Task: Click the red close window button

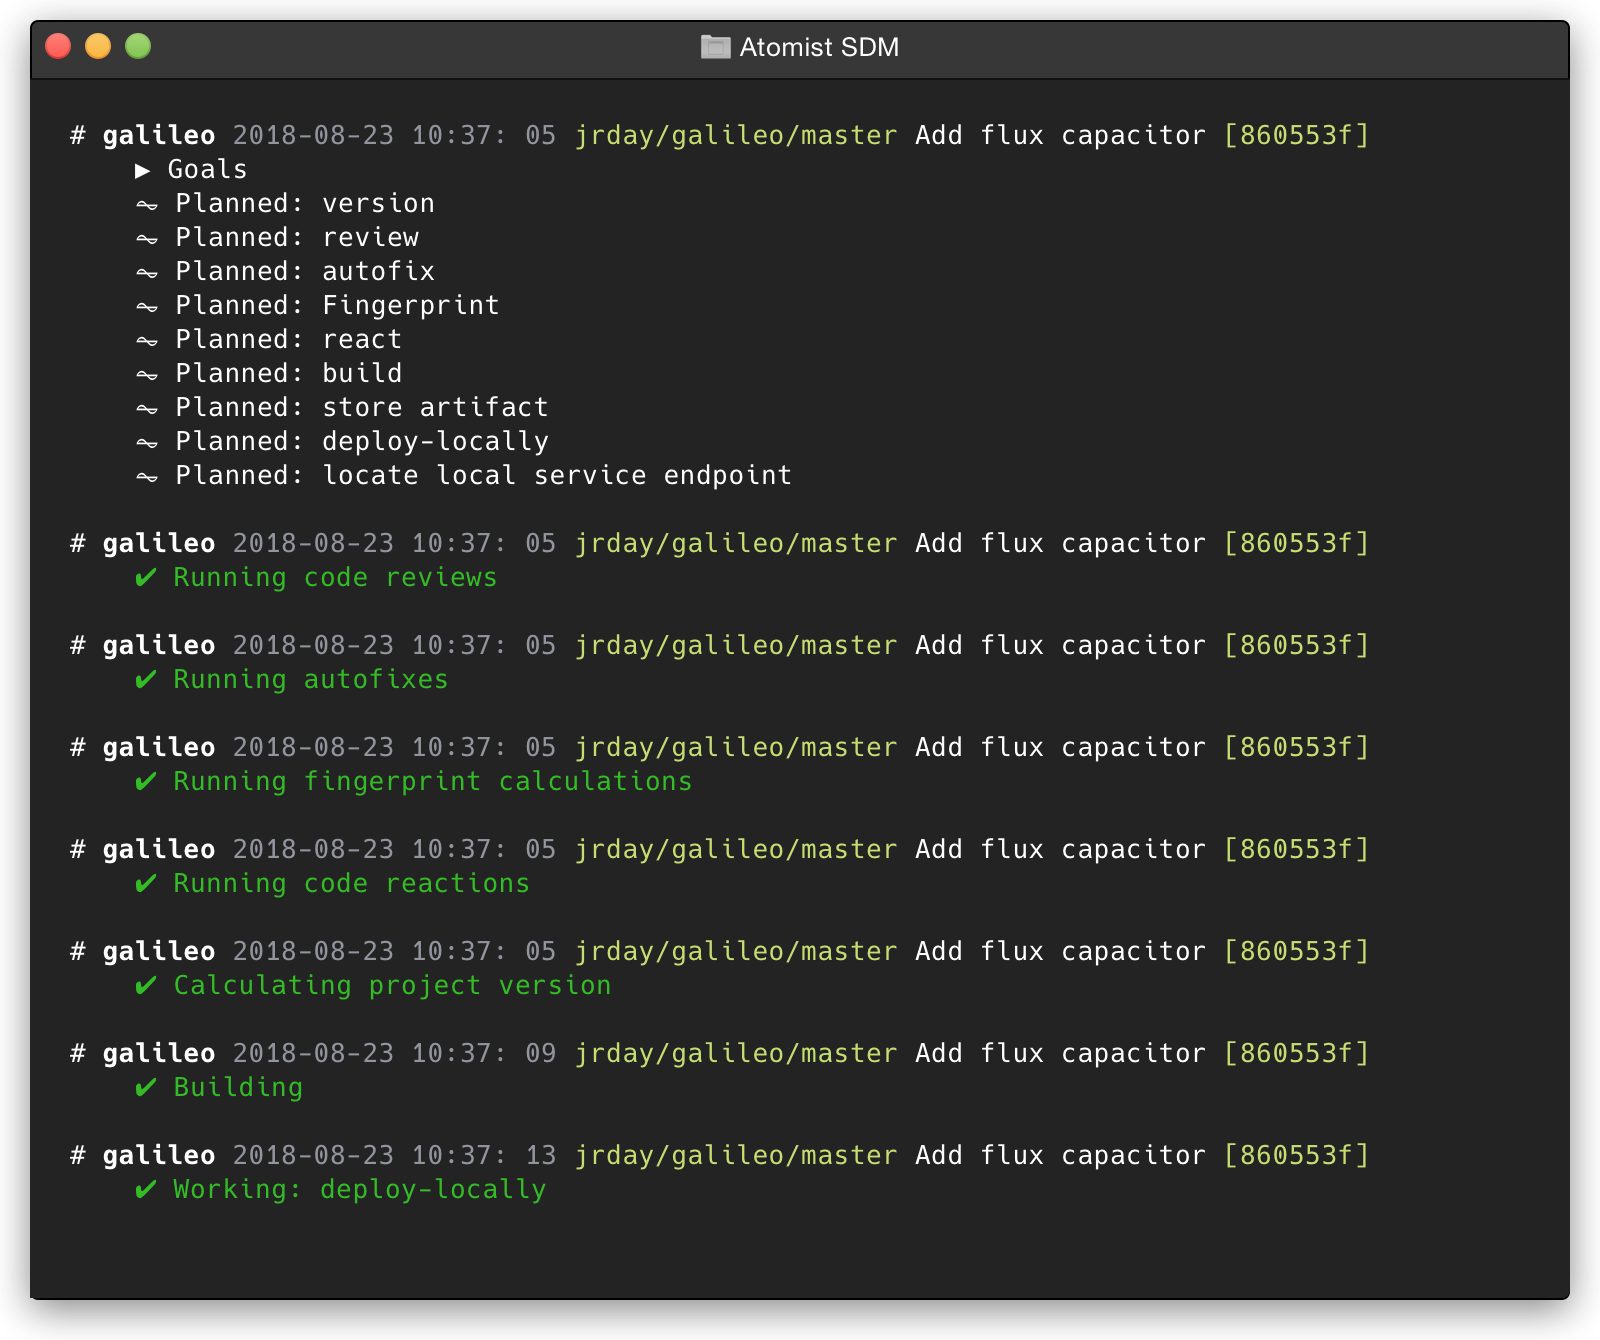Action: pyautogui.click(x=58, y=46)
